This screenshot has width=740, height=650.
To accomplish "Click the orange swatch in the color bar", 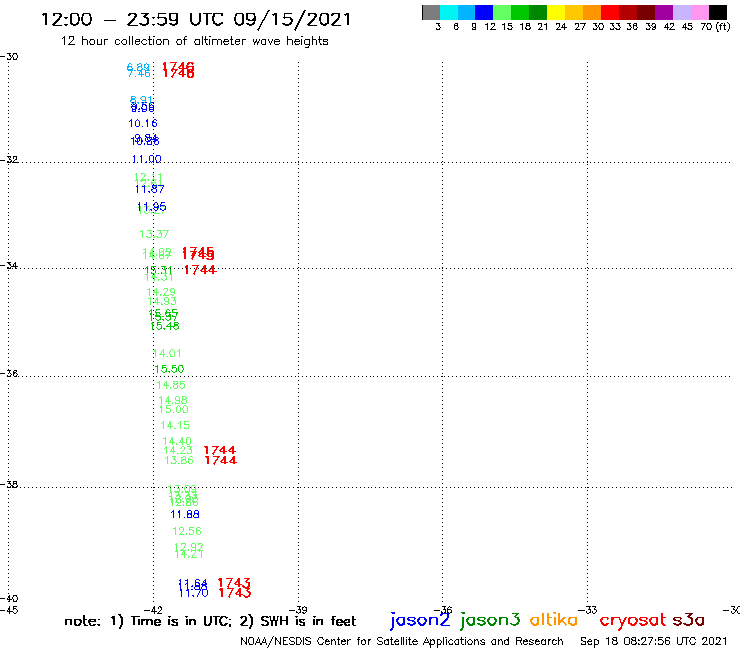I will 592,12.
